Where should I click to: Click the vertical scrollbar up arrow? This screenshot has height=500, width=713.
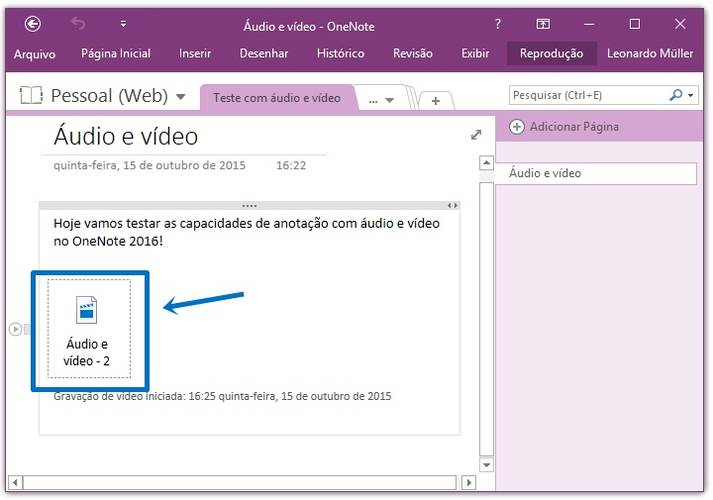click(487, 162)
